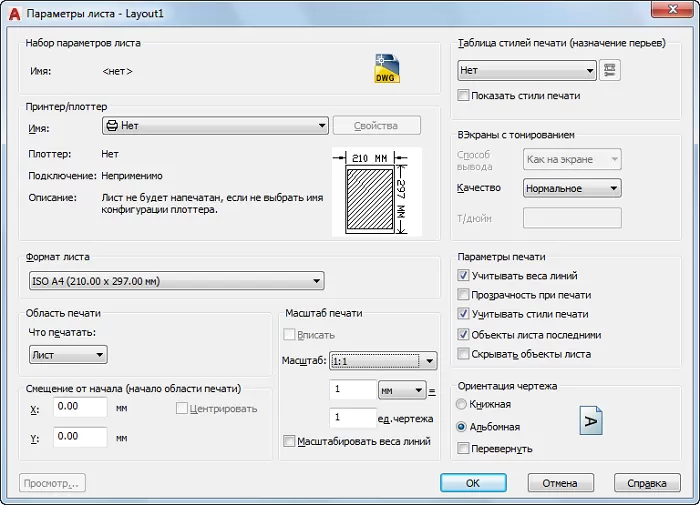Open the printer/plotter name dropdown

pyautogui.click(x=215, y=126)
